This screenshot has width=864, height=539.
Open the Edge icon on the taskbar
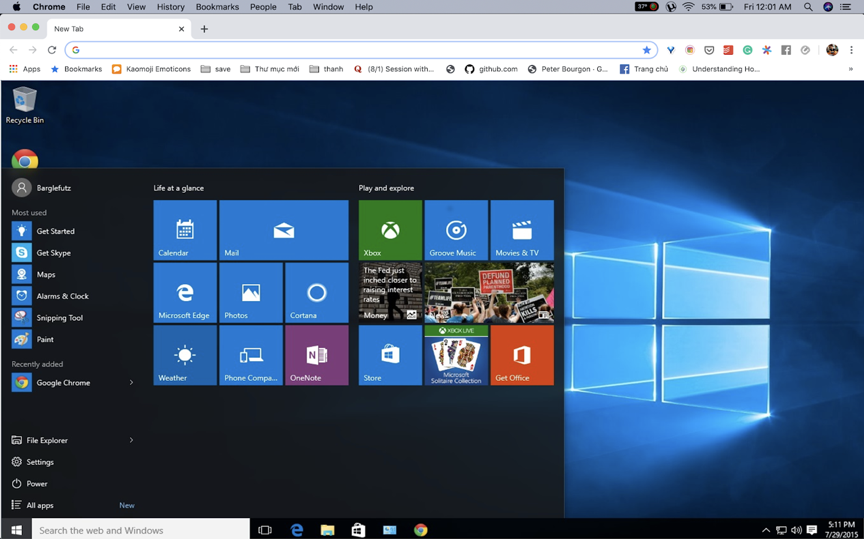coord(297,530)
